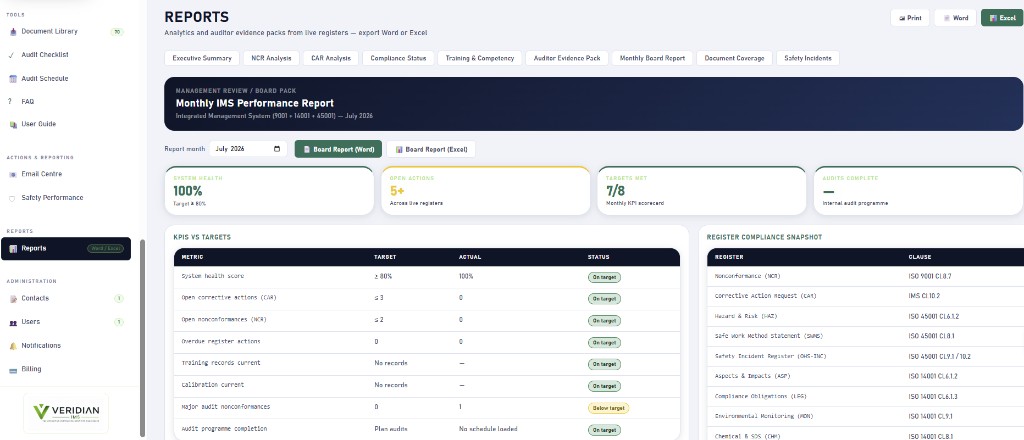Click the Audit Schedule calendar icon
Viewport: 1024px width, 440px height.
[x=12, y=79]
